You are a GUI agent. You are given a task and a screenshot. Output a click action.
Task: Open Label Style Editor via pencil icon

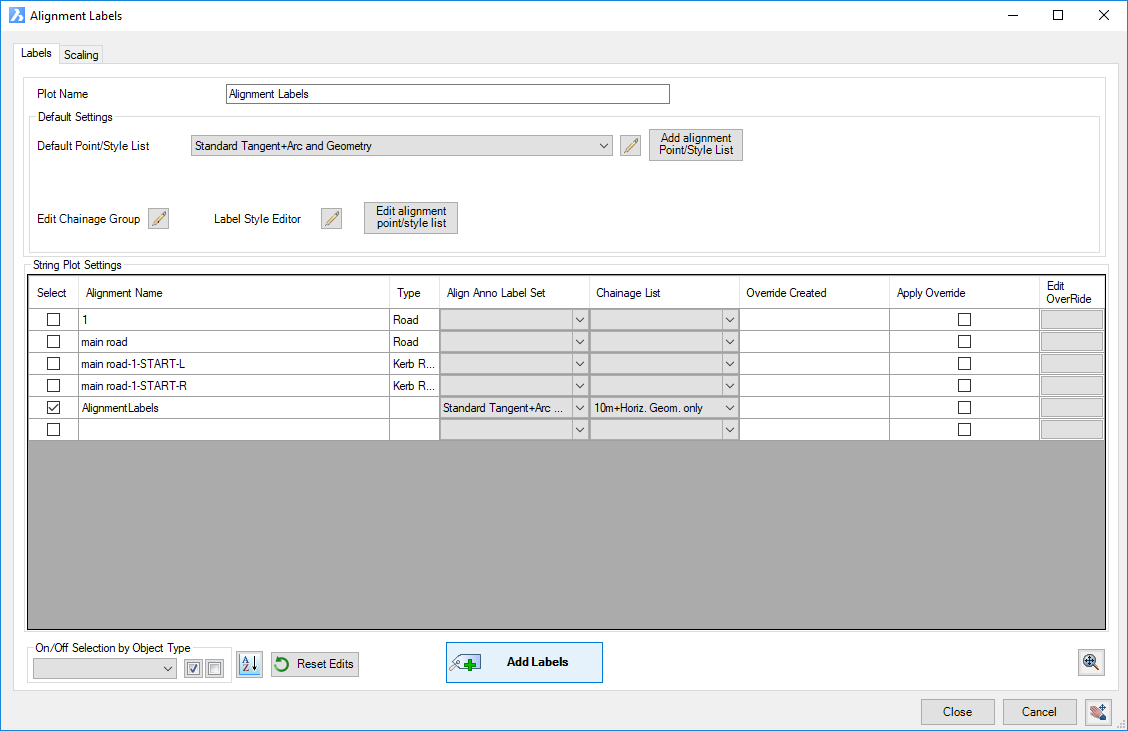(x=331, y=219)
